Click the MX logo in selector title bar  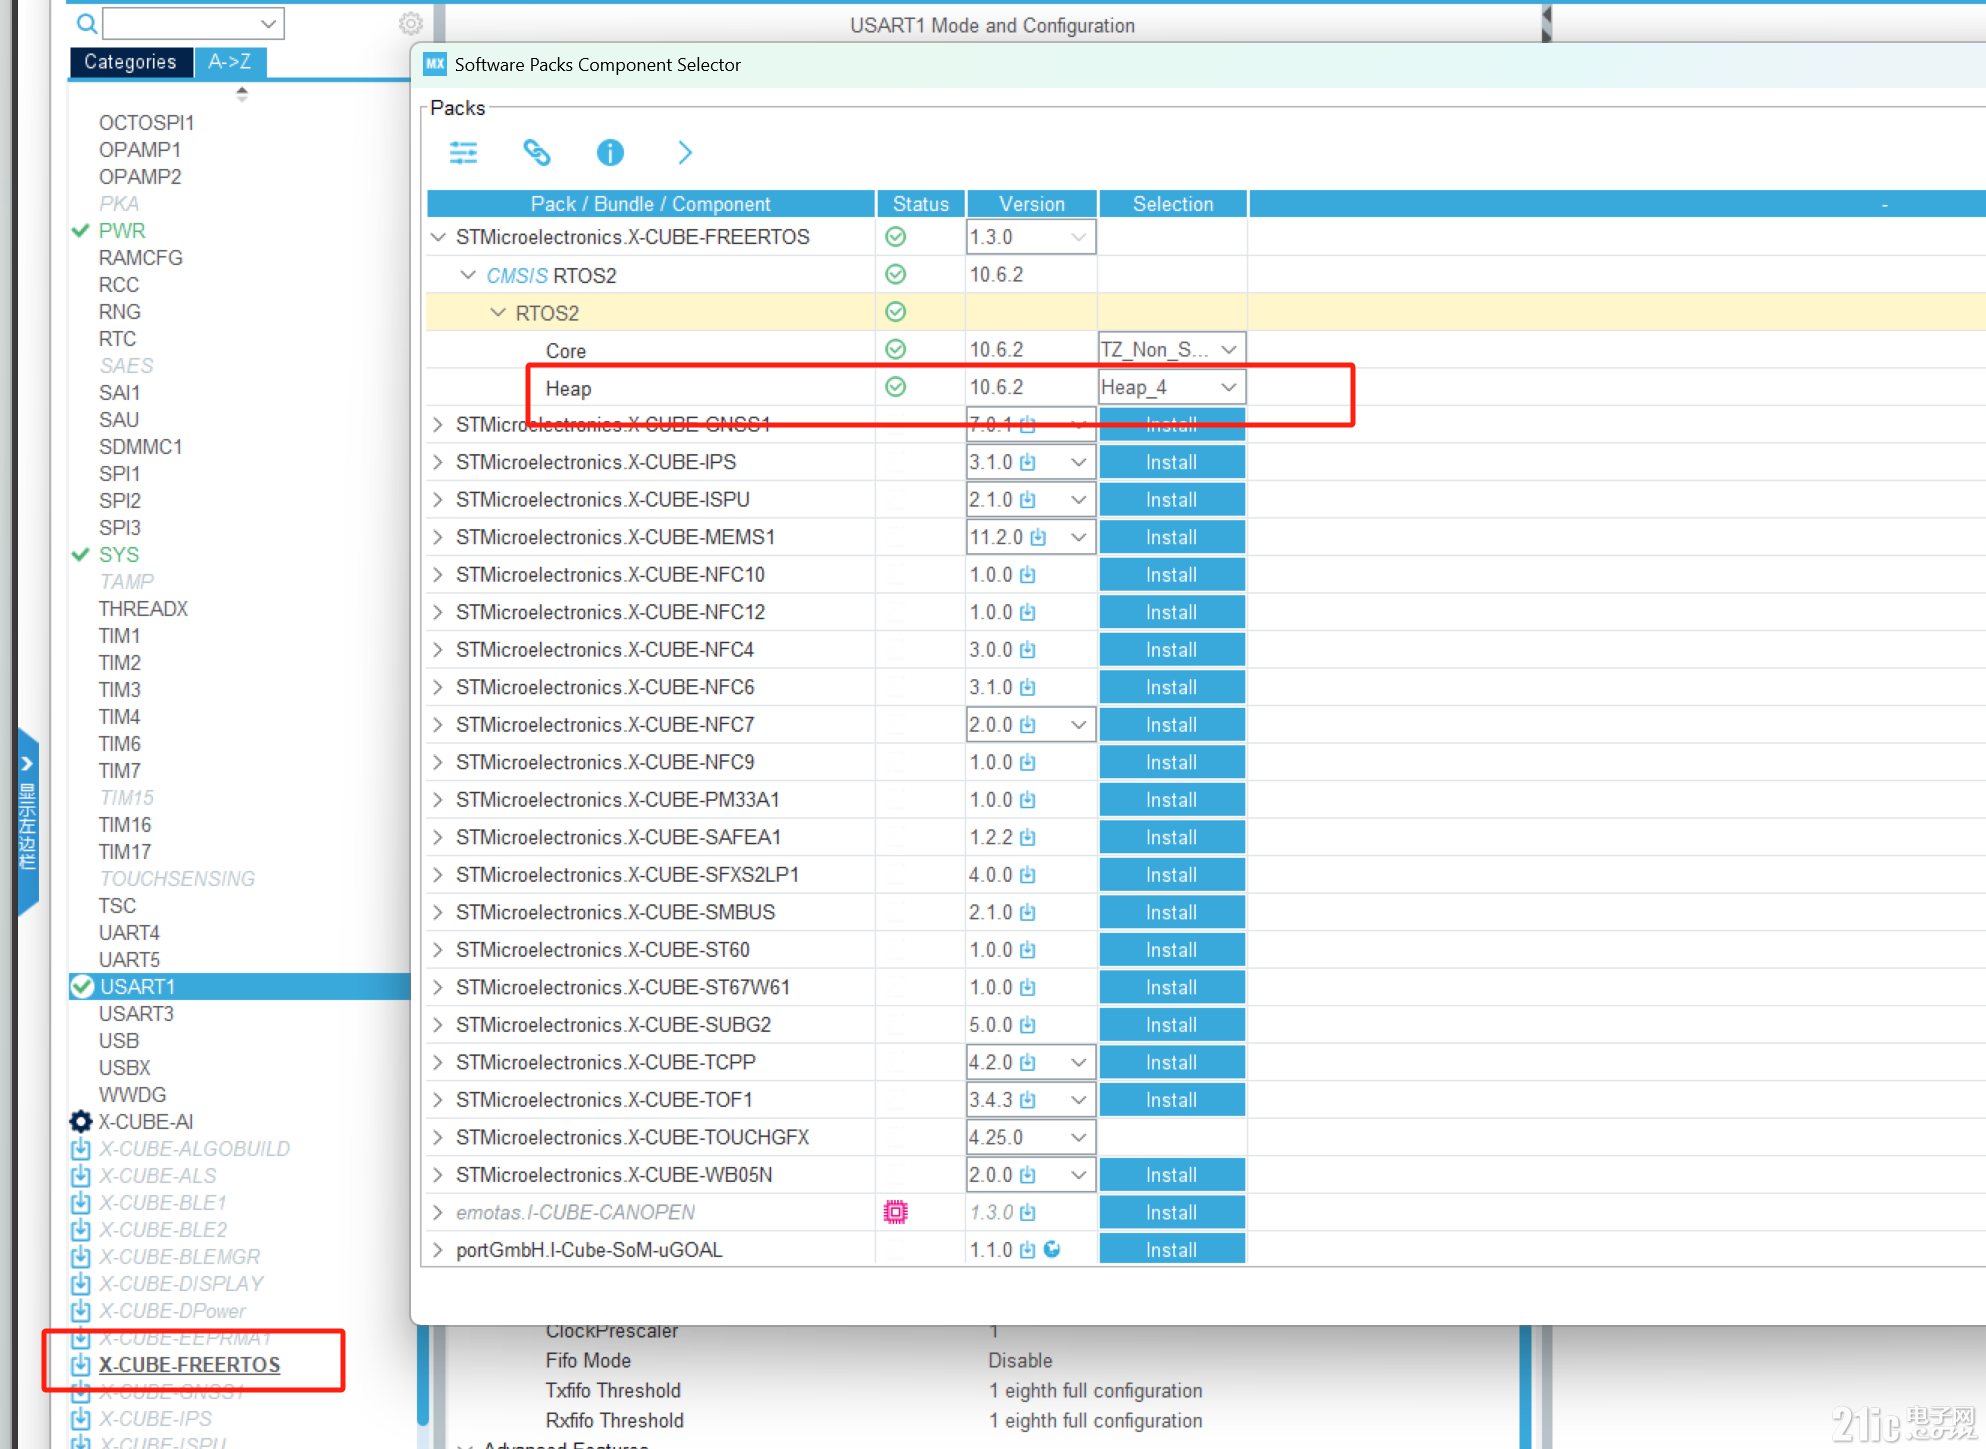(x=435, y=64)
